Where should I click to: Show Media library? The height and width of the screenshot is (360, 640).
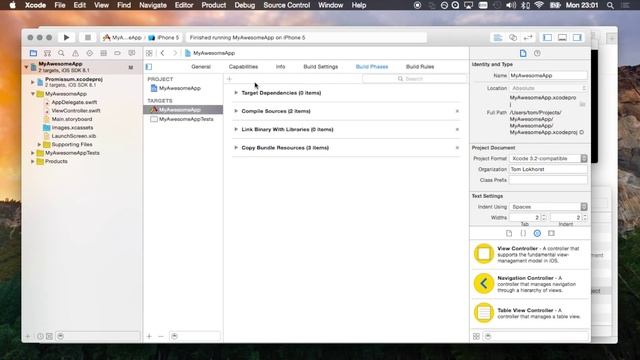551,233
